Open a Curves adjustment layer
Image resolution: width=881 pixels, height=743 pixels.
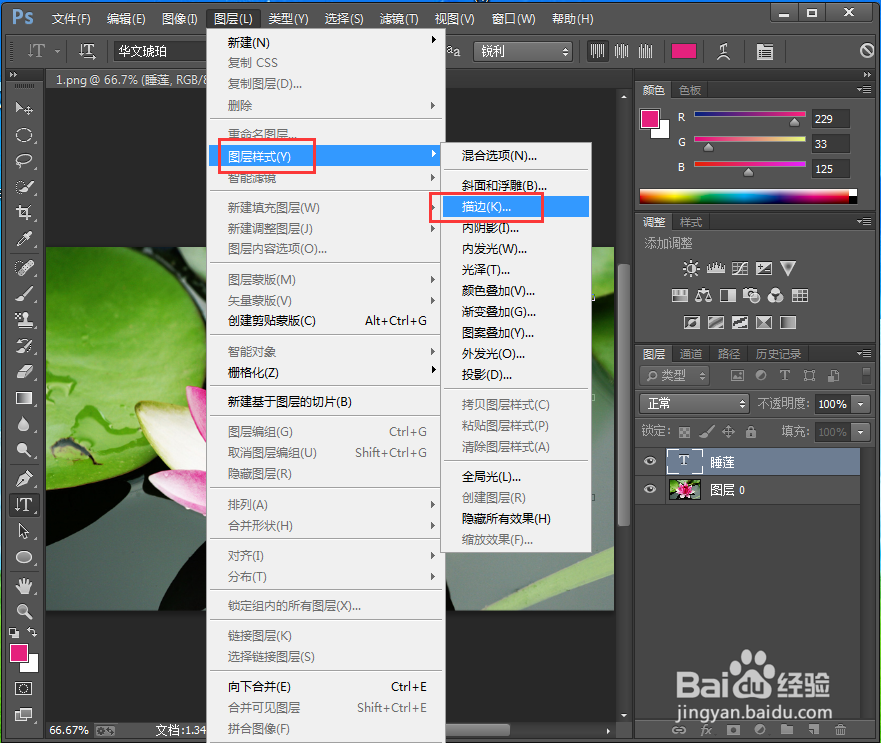click(x=737, y=267)
